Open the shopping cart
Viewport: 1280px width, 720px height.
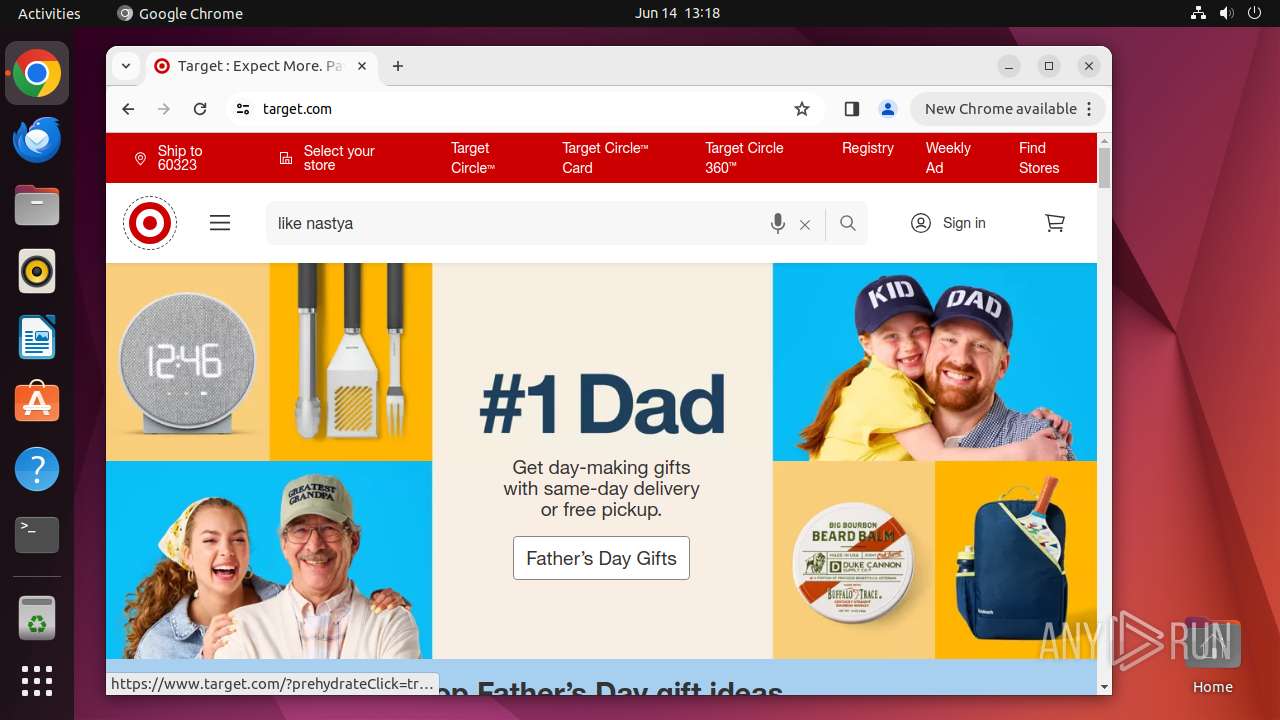coord(1055,223)
